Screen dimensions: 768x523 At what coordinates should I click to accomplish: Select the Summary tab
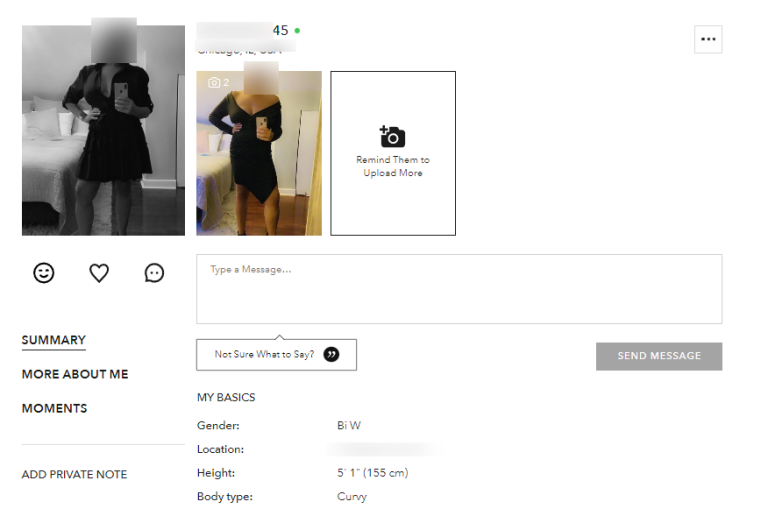54,340
